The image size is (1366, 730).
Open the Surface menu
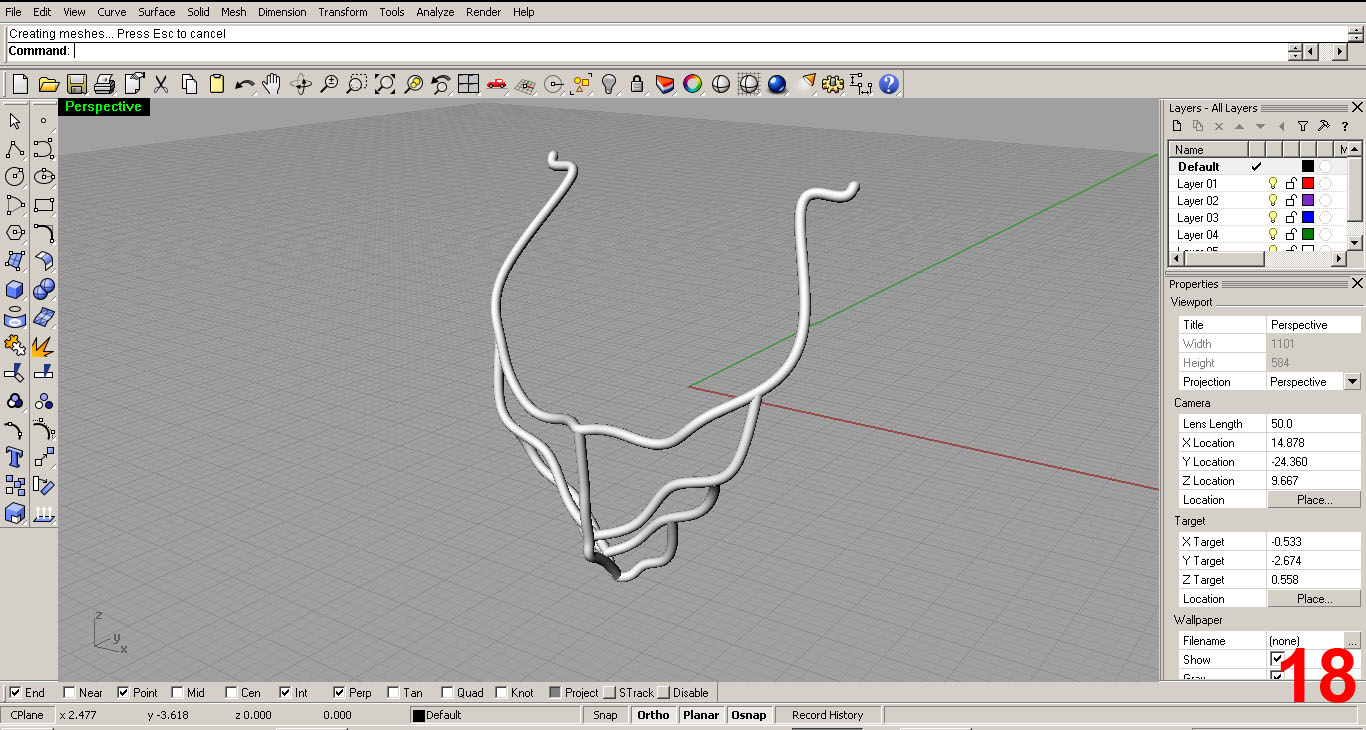point(157,12)
